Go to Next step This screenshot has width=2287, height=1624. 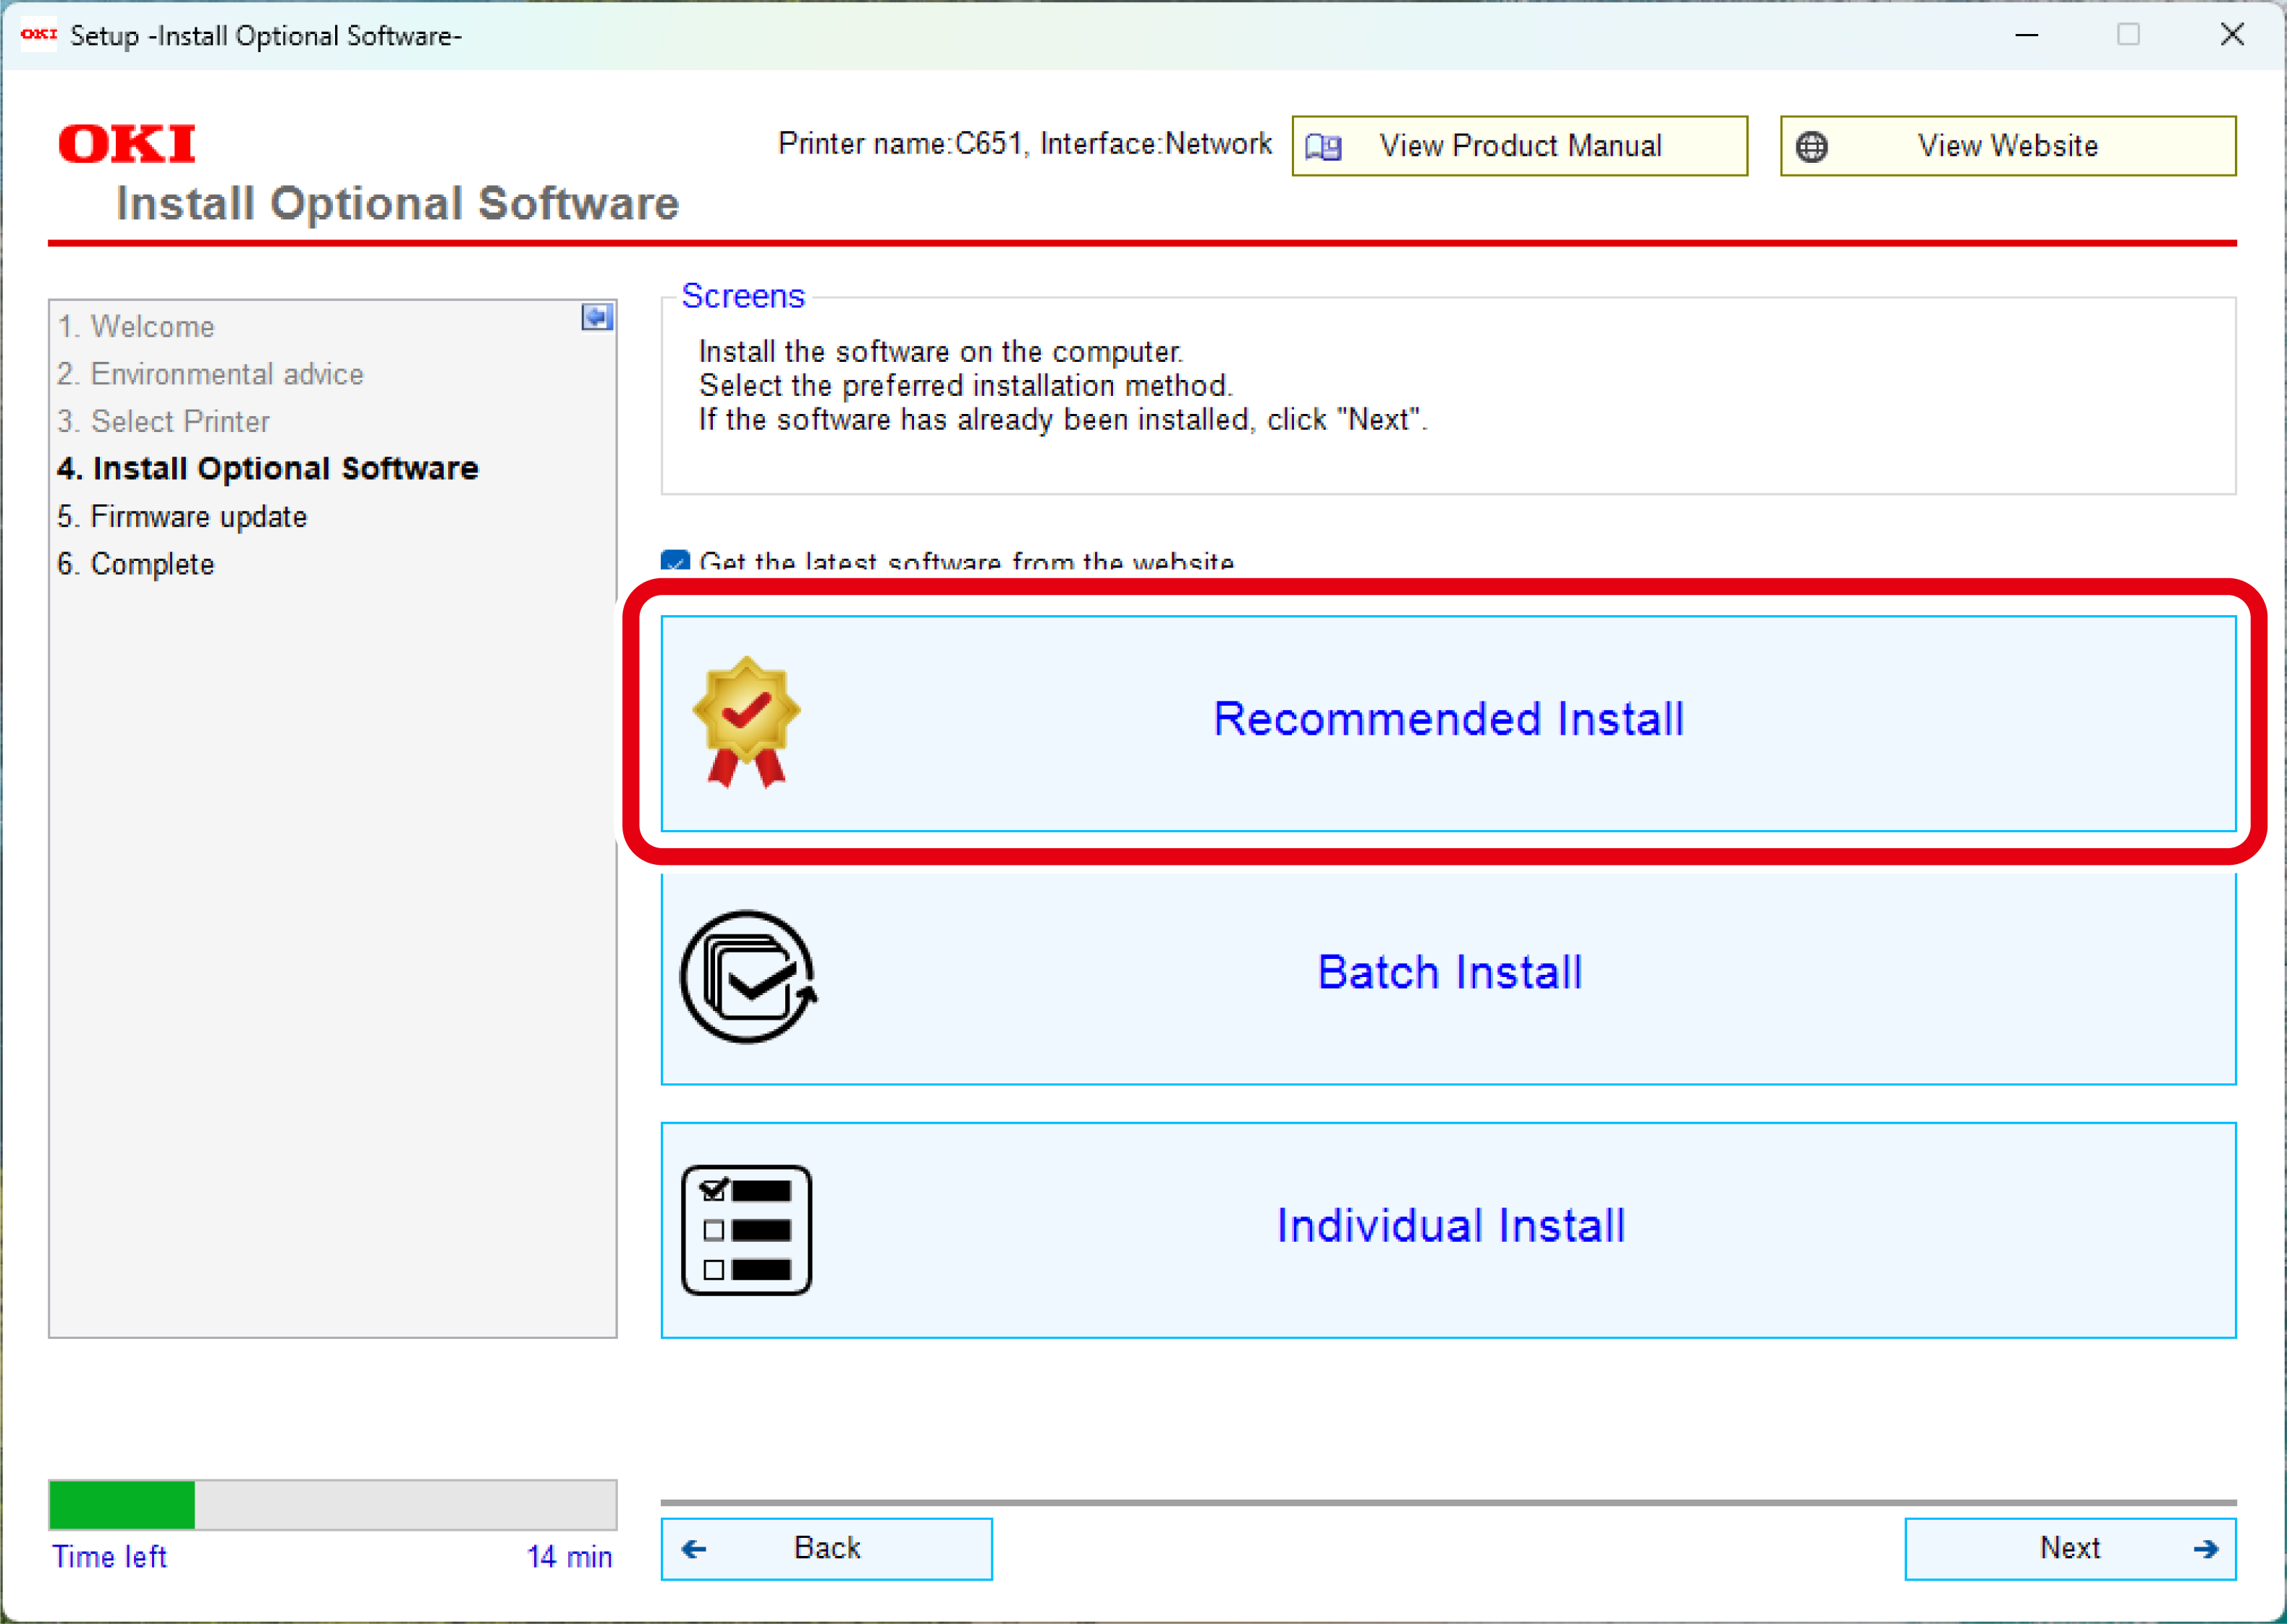click(2070, 1549)
